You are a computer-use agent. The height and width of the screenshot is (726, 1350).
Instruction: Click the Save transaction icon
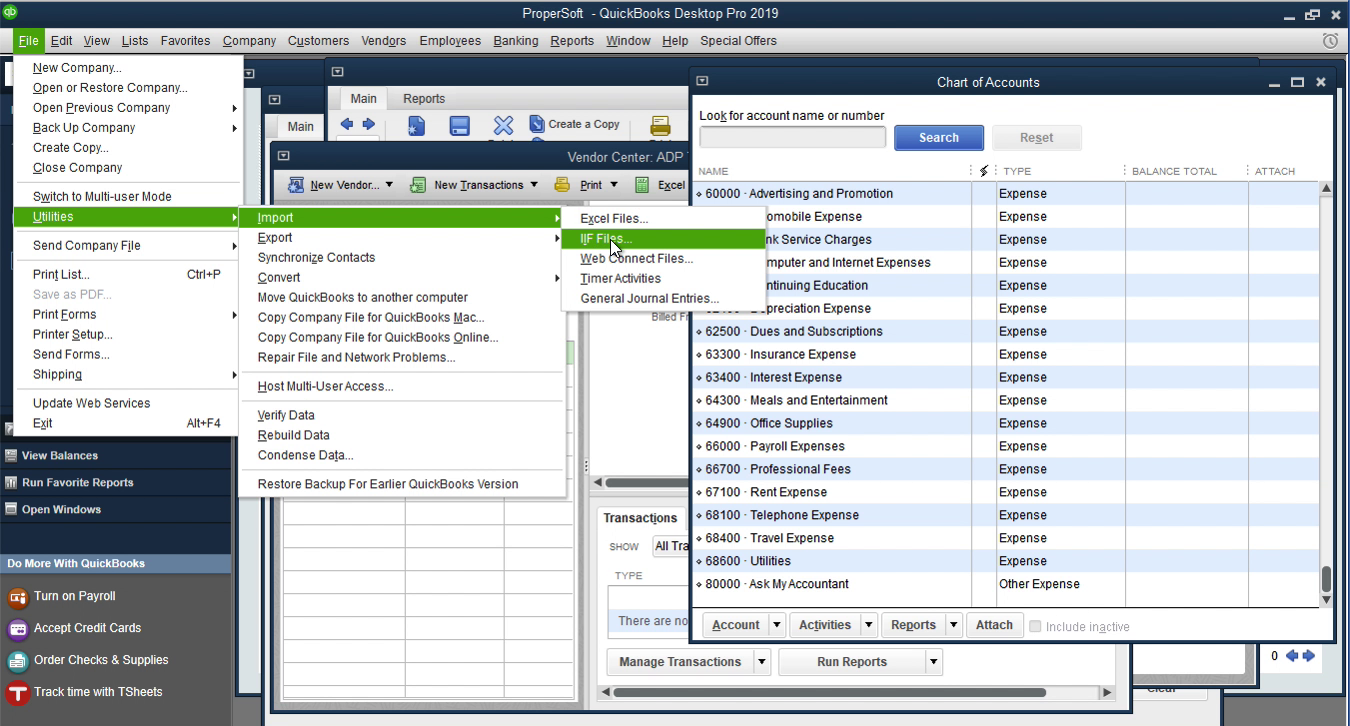pos(459,124)
